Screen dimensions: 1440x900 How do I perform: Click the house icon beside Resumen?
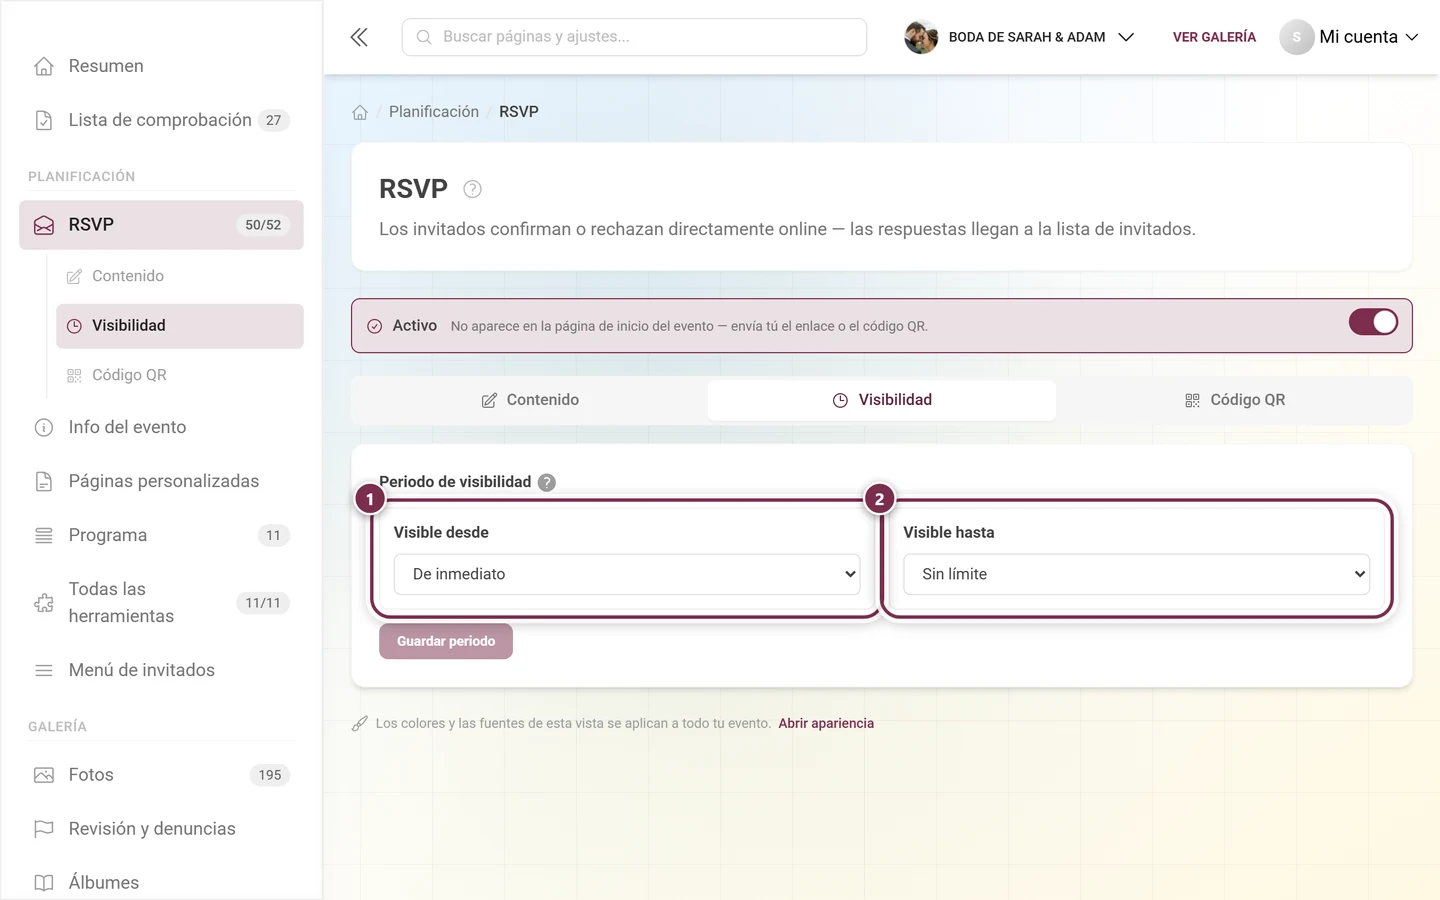(x=44, y=66)
